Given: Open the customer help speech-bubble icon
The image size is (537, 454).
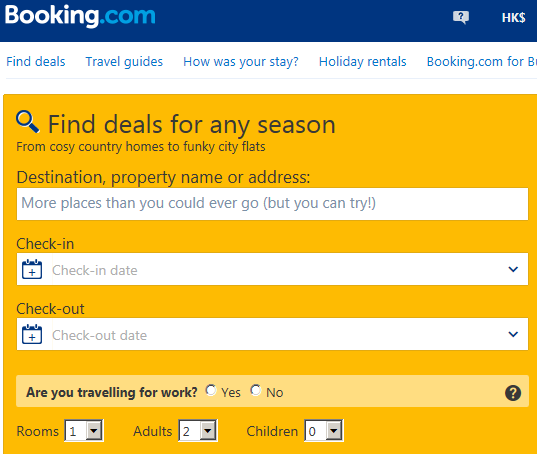Looking at the screenshot, I should (461, 17).
